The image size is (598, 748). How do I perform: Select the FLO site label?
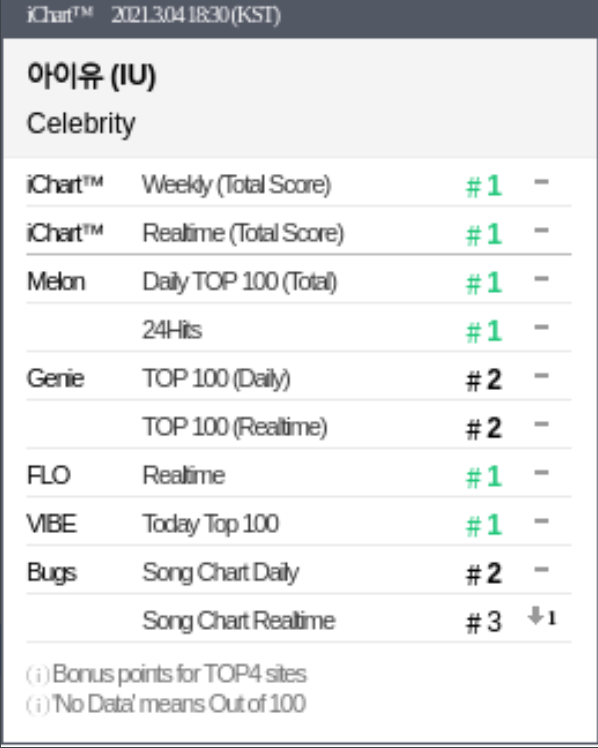(49, 475)
